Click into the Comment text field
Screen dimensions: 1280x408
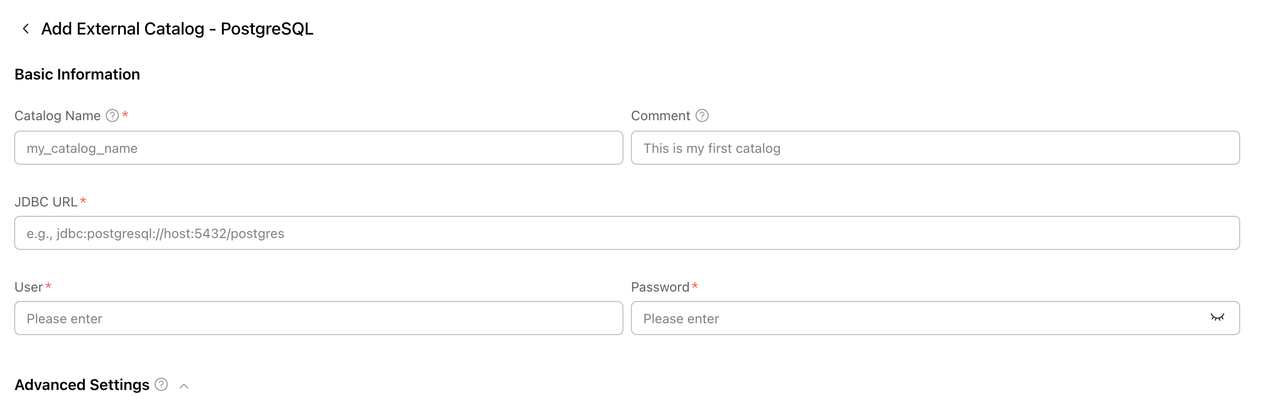click(935, 148)
